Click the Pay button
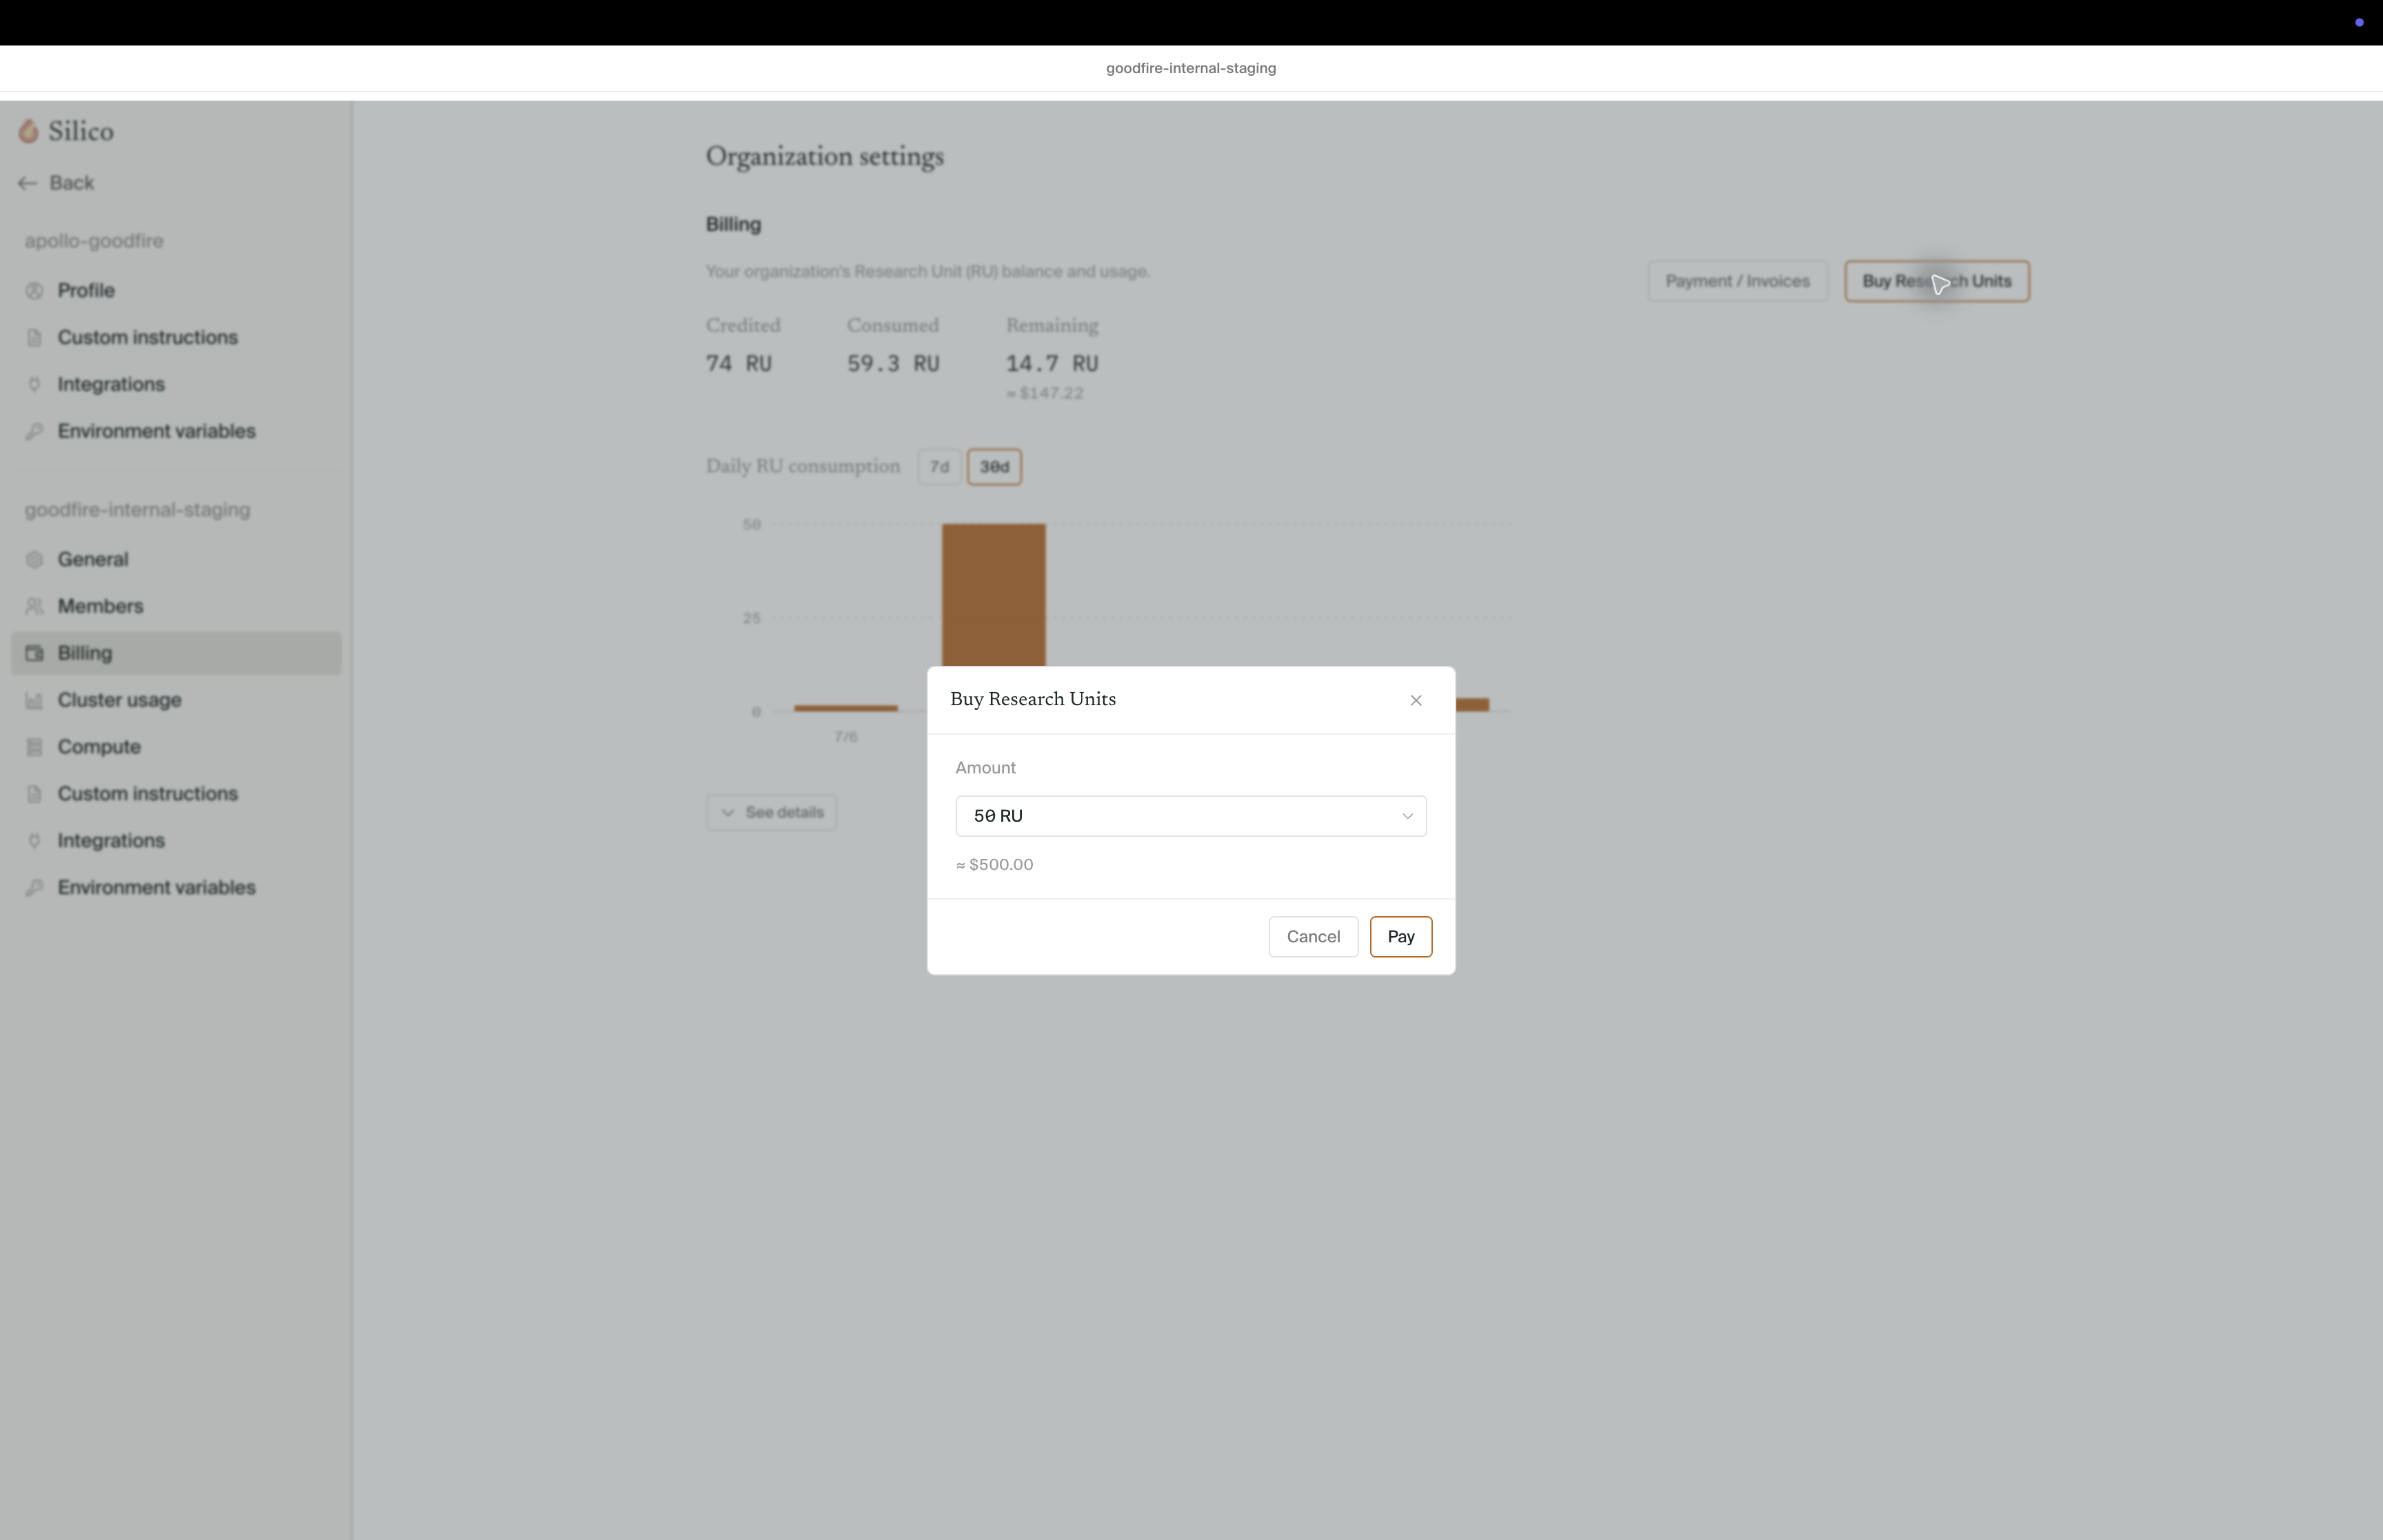 click(1401, 937)
